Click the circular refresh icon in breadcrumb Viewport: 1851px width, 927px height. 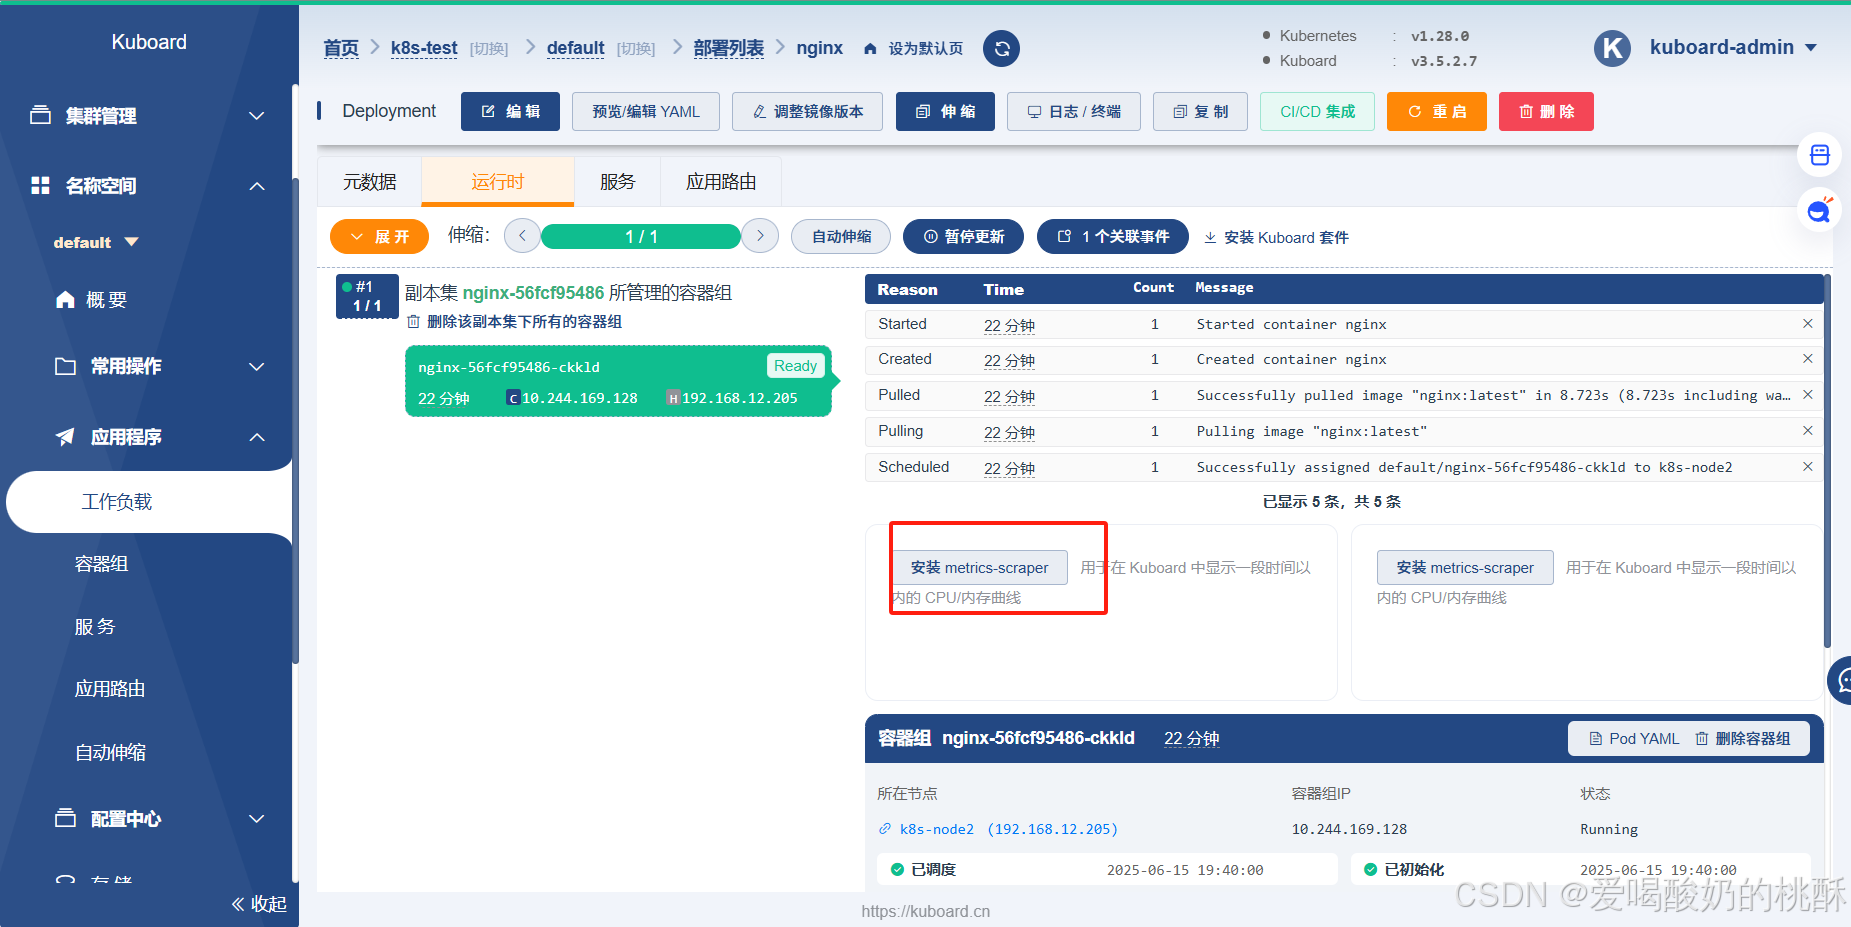1001,48
